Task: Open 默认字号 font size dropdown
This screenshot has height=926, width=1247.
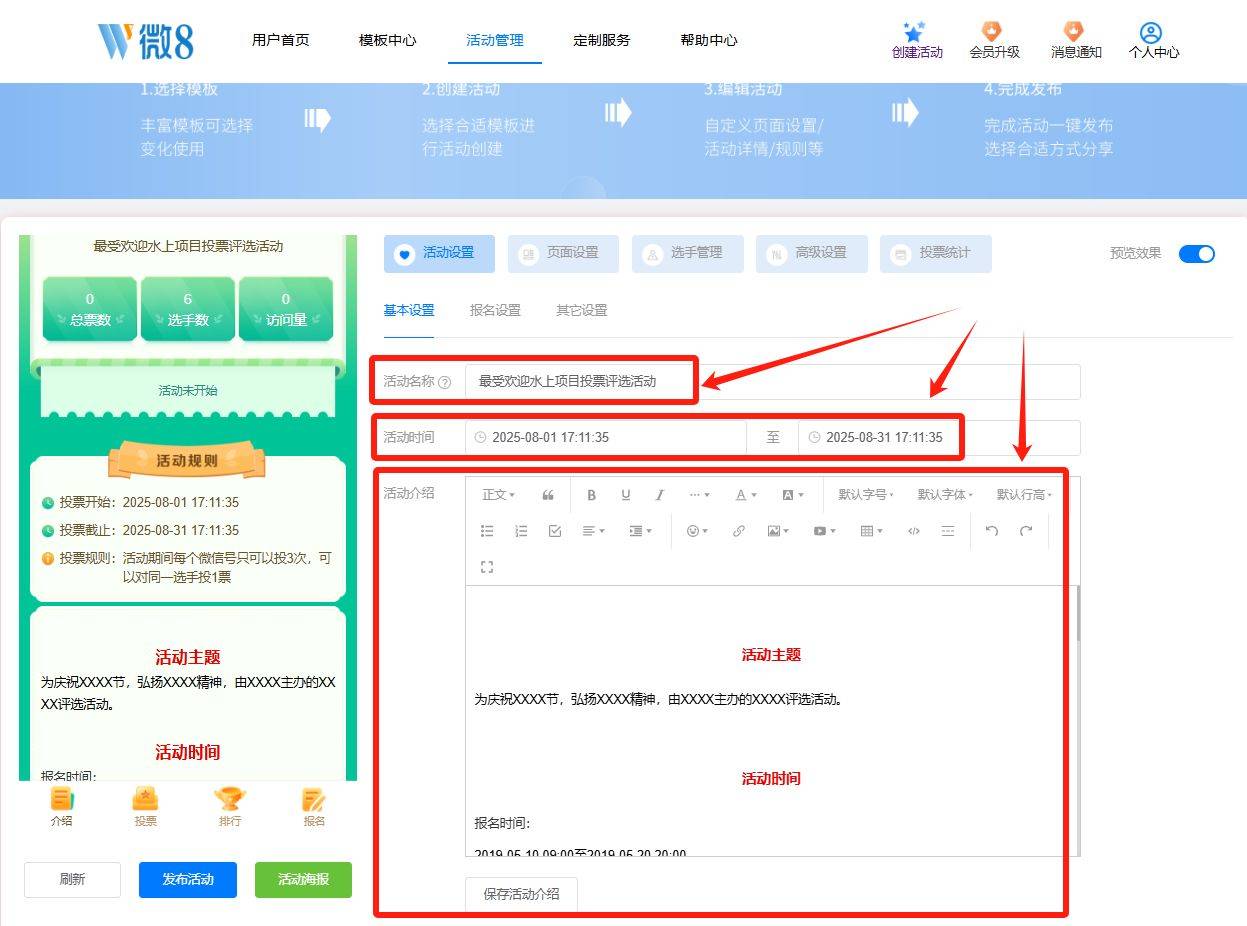Action: (x=865, y=494)
